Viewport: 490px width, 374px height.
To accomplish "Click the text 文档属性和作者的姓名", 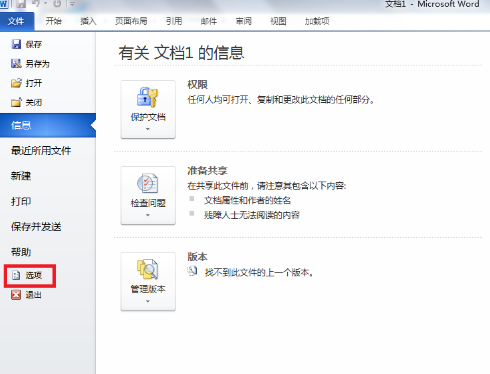I will (247, 200).
